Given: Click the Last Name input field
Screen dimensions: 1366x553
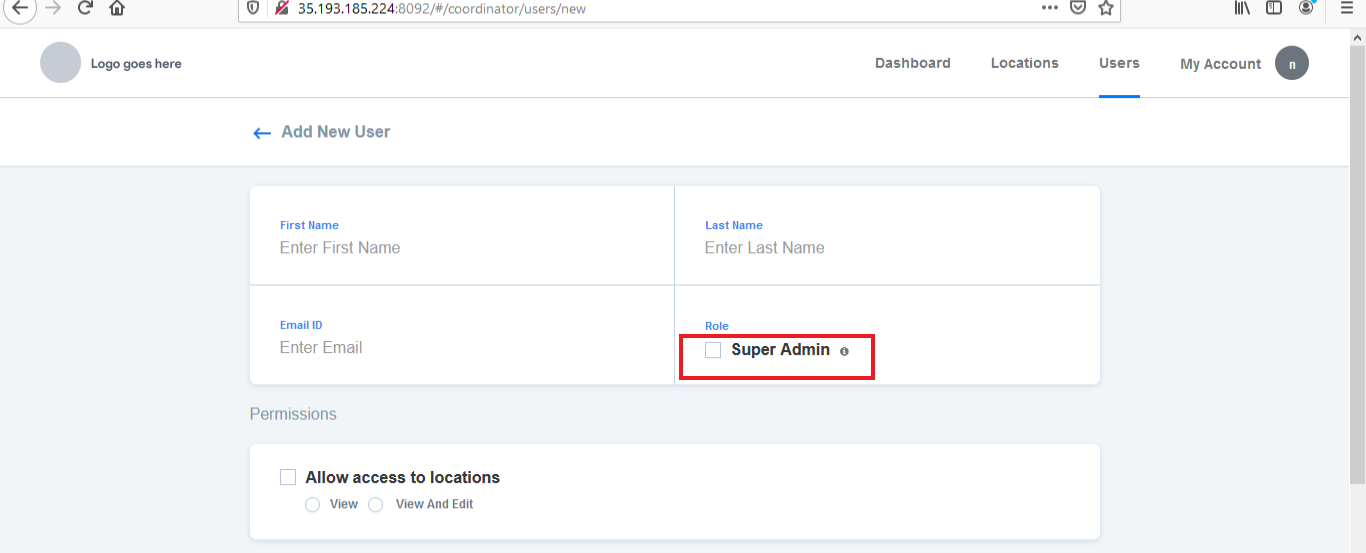Looking at the screenshot, I should pyautogui.click(x=887, y=248).
